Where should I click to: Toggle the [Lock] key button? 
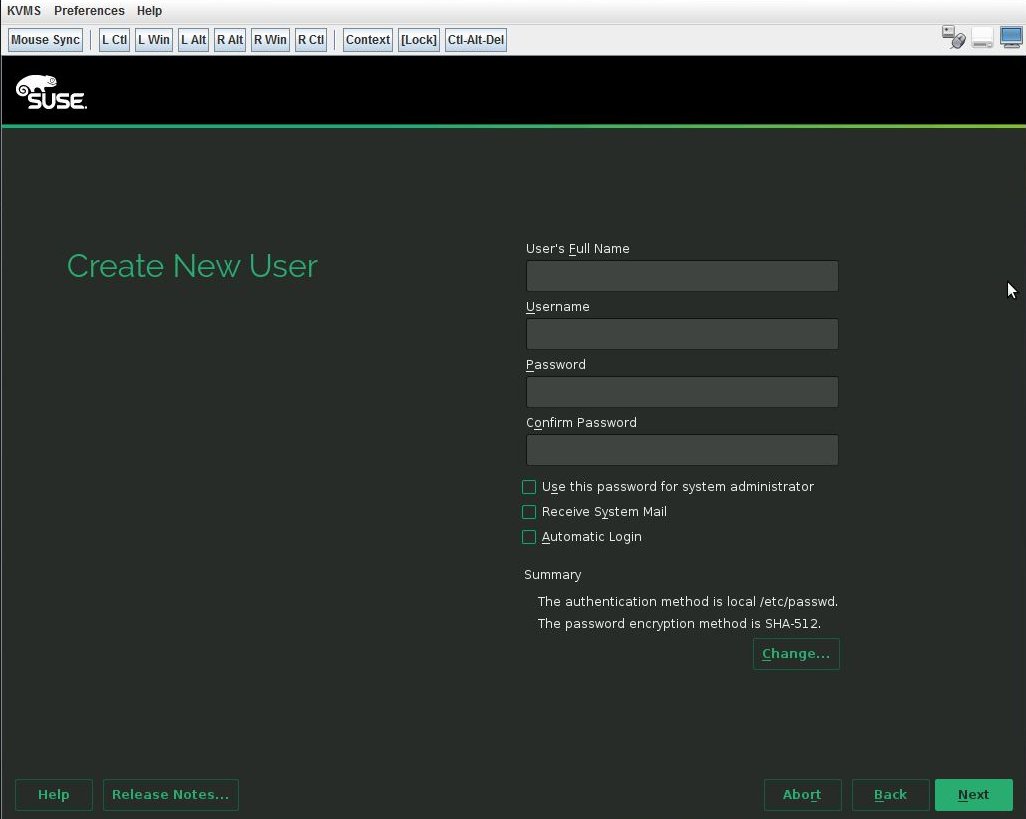coord(418,39)
